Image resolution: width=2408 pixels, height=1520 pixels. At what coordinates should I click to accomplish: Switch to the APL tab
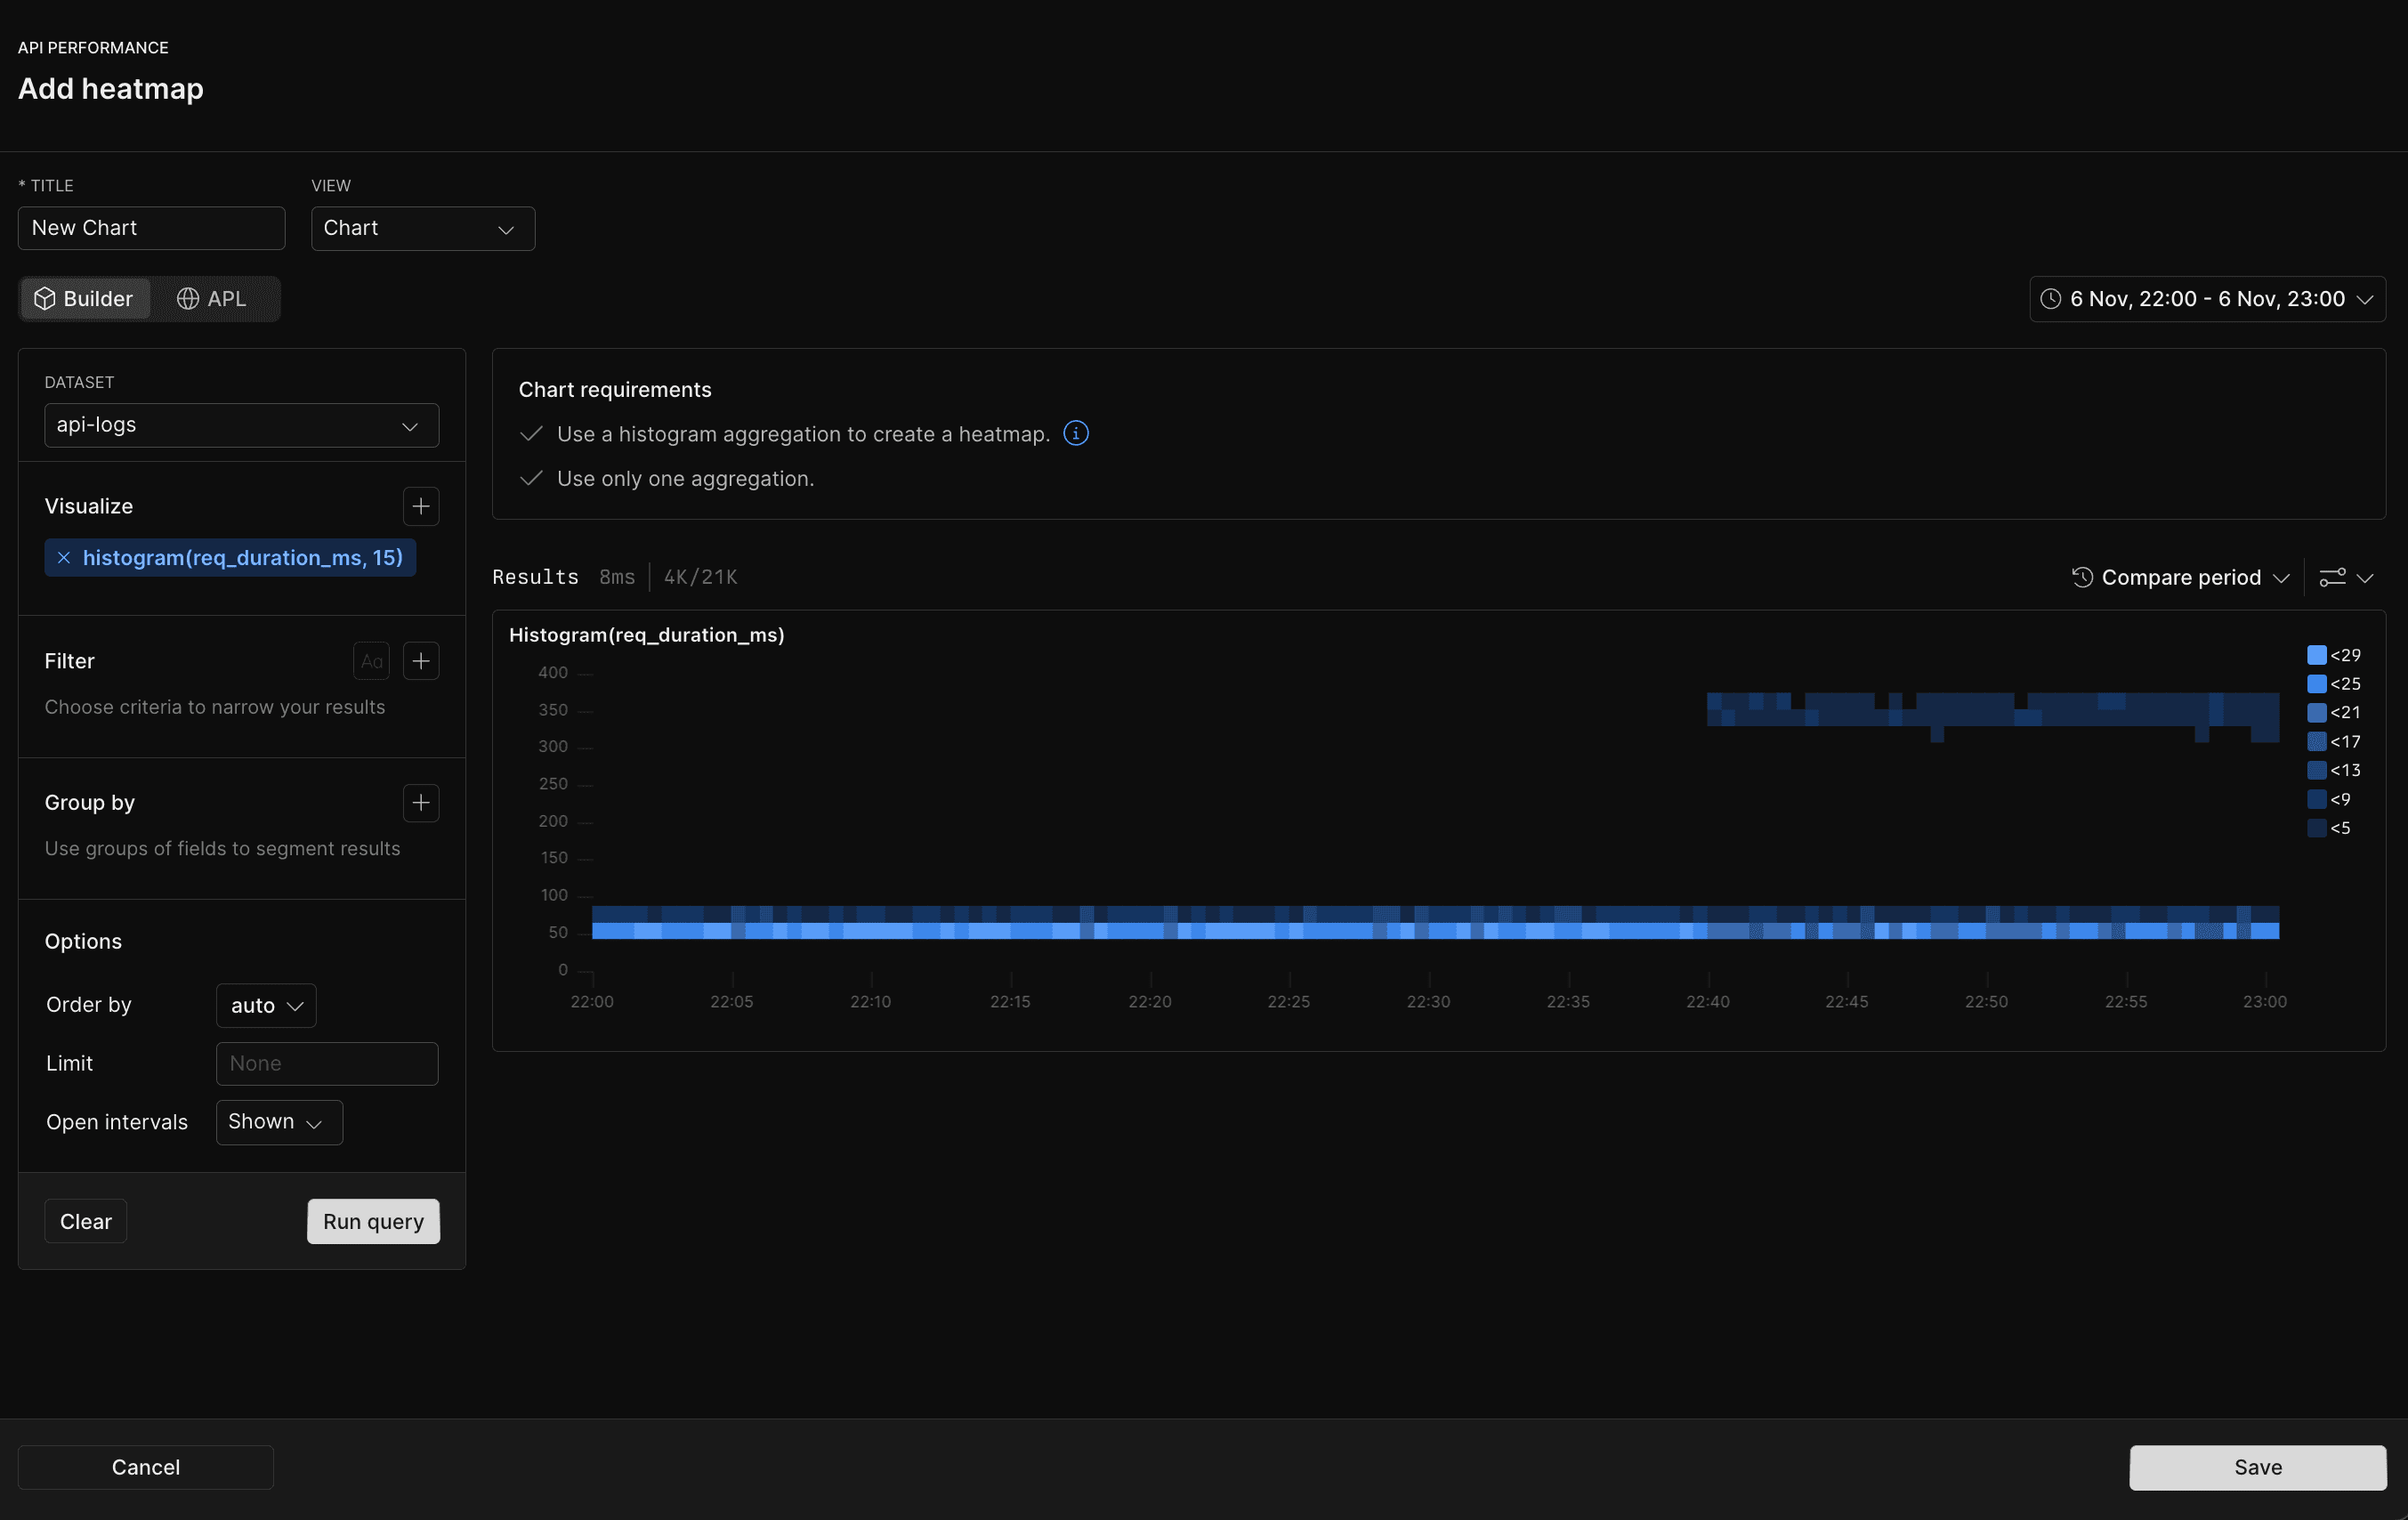click(212, 299)
